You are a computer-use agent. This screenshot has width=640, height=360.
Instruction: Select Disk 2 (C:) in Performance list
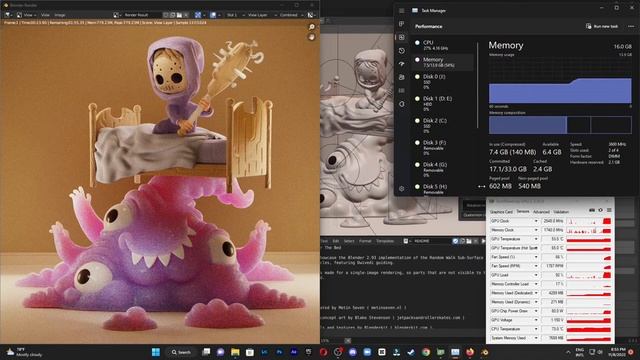click(442, 126)
